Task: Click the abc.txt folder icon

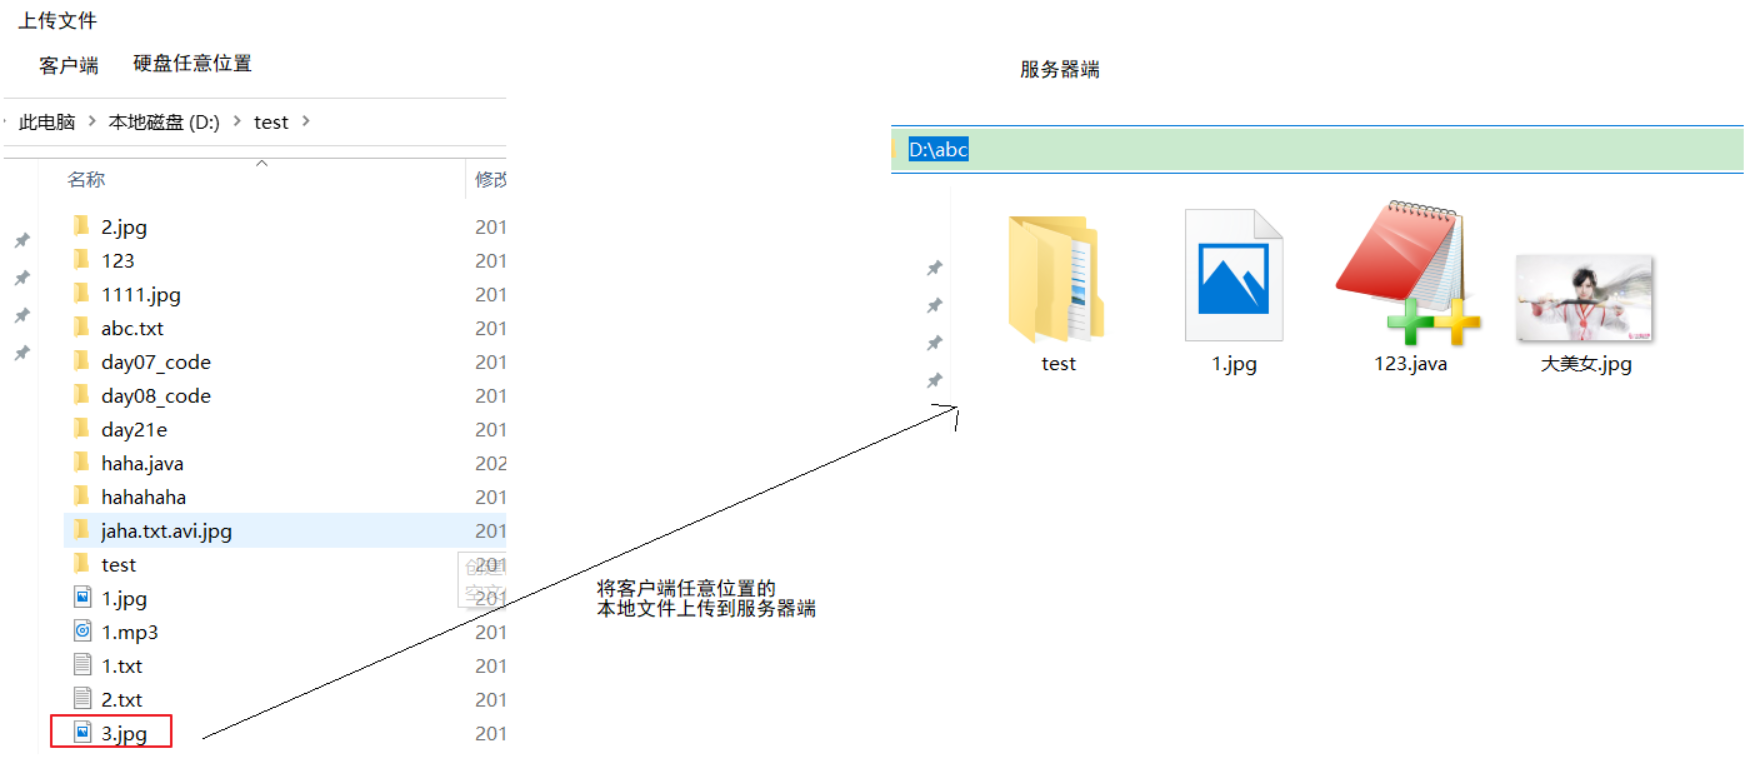Action: click(x=82, y=328)
